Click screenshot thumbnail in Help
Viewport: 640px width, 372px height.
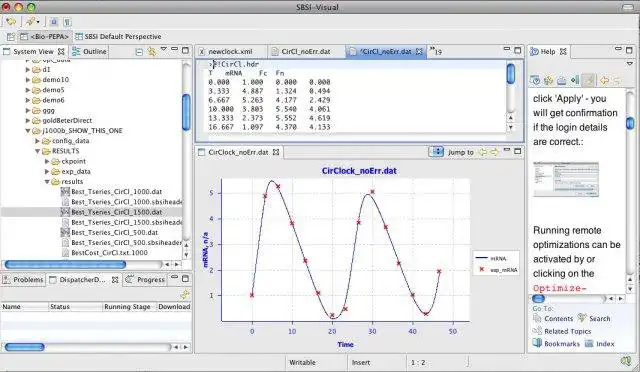pos(566,179)
